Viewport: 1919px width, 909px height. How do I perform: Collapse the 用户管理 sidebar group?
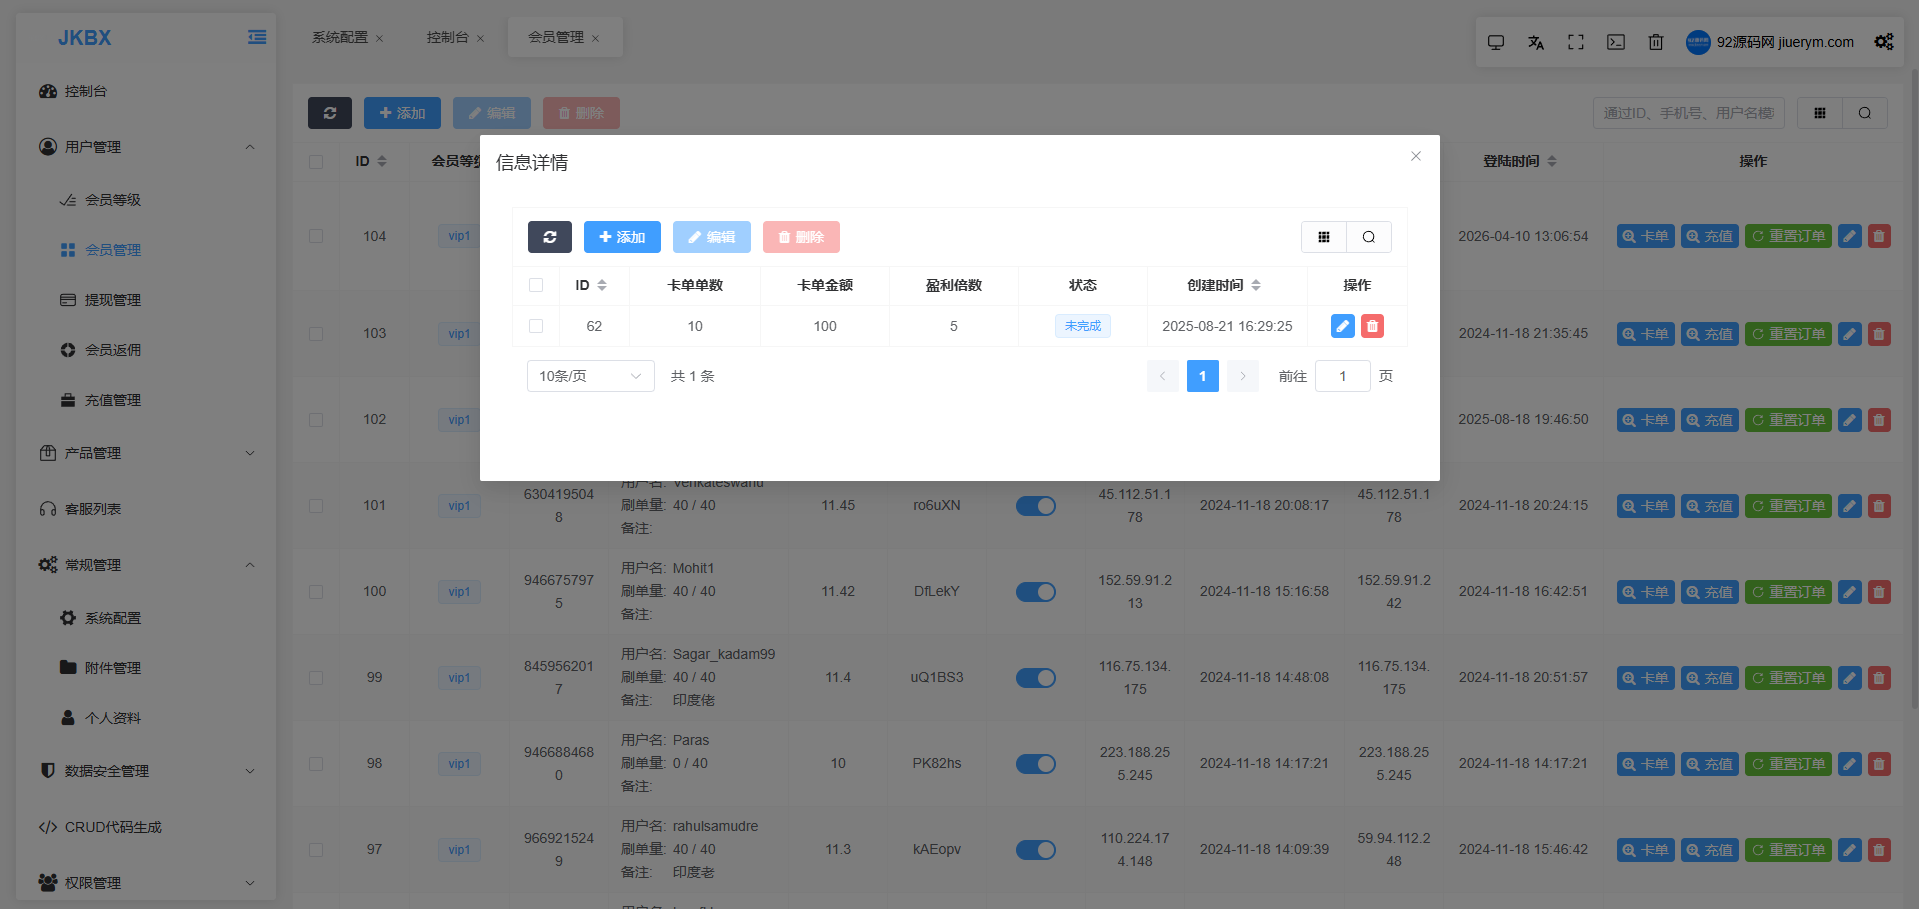pos(146,147)
